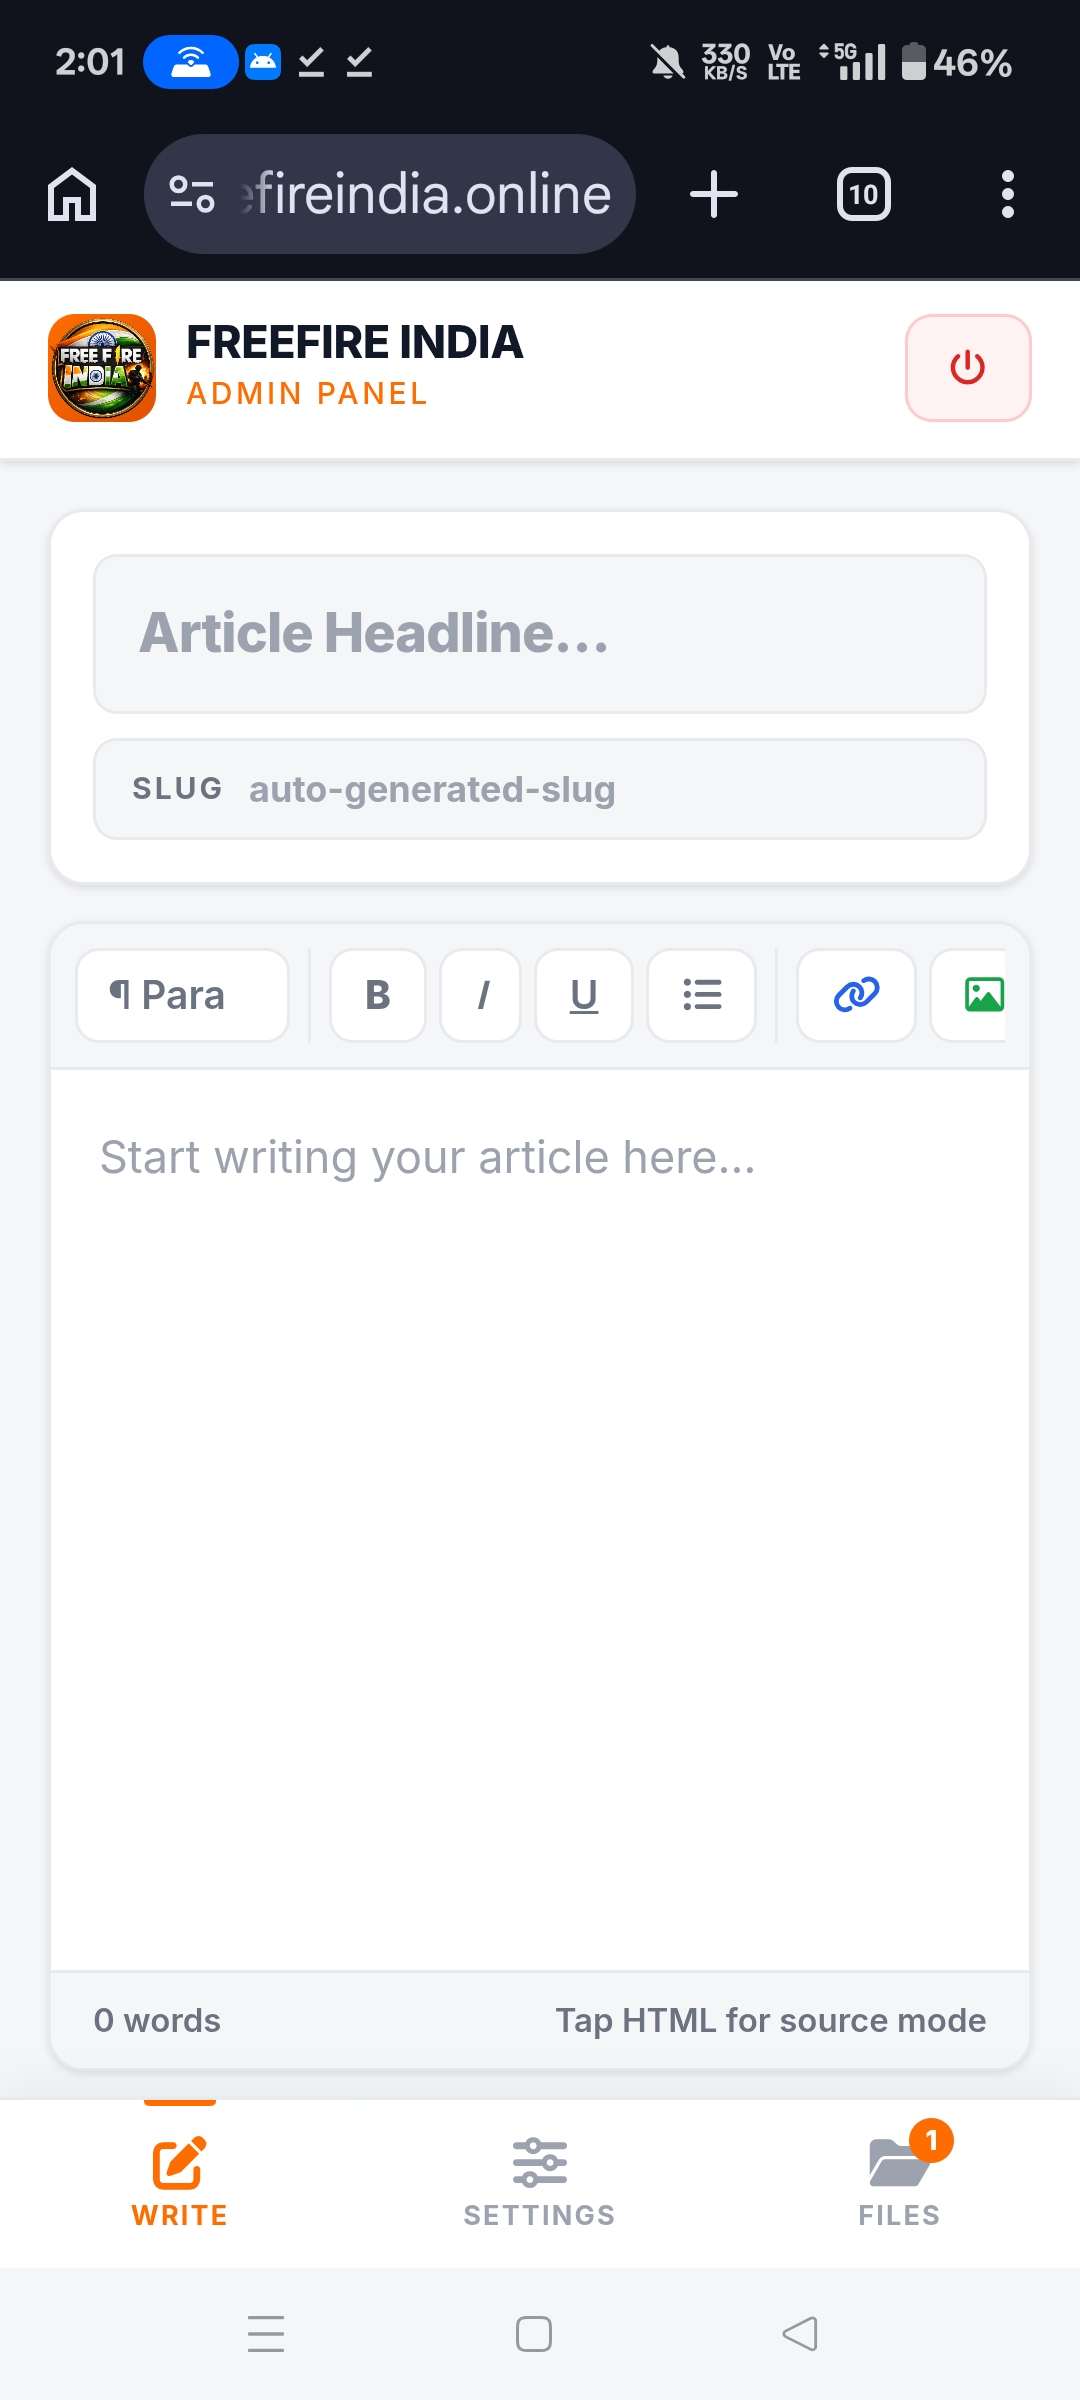The width and height of the screenshot is (1080, 2400).
Task: Open a new browser tab
Action: tap(714, 193)
